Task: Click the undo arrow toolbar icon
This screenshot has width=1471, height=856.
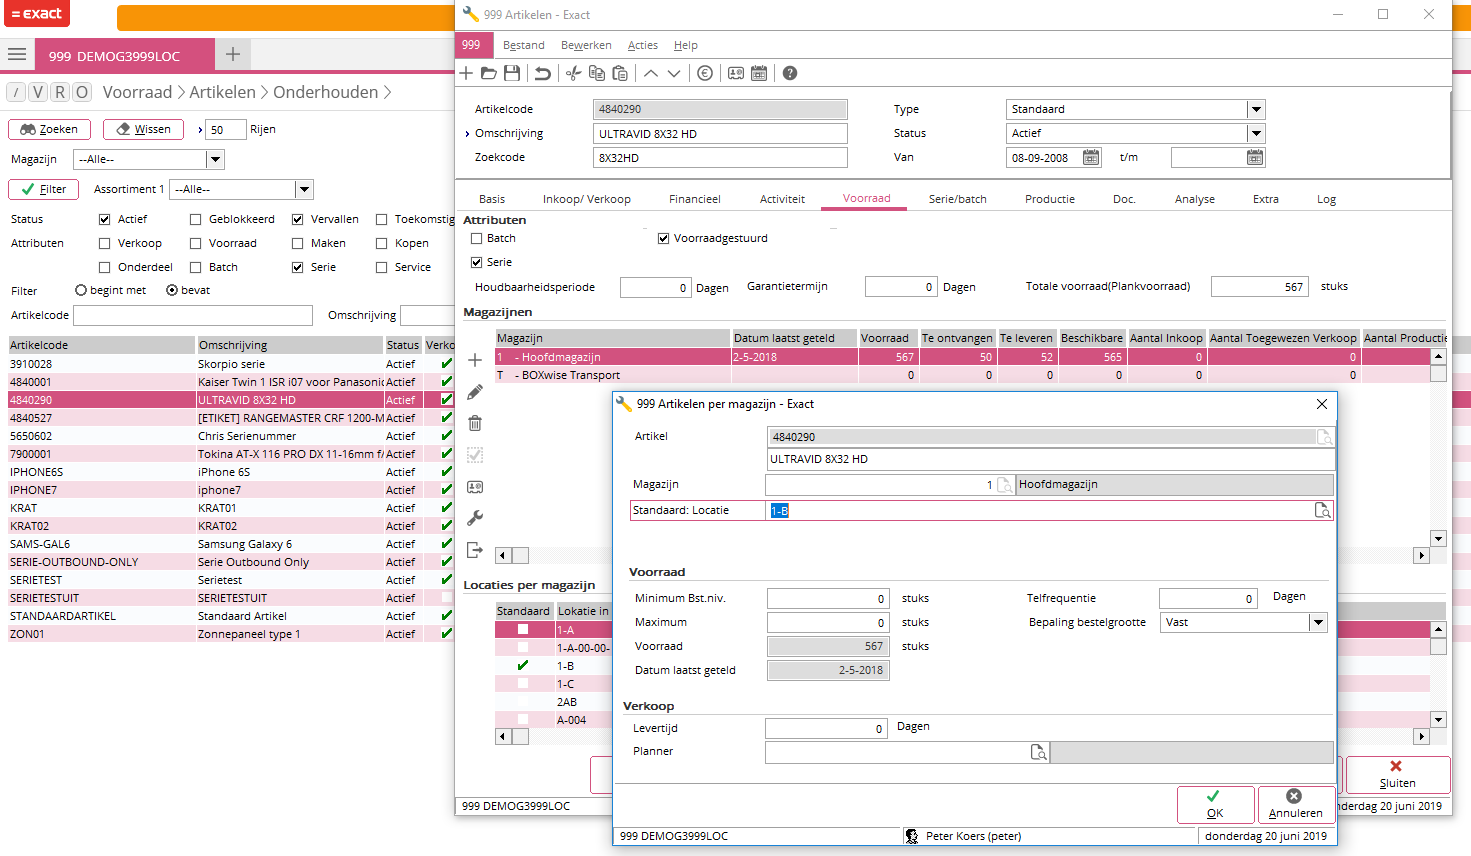Action: click(542, 73)
